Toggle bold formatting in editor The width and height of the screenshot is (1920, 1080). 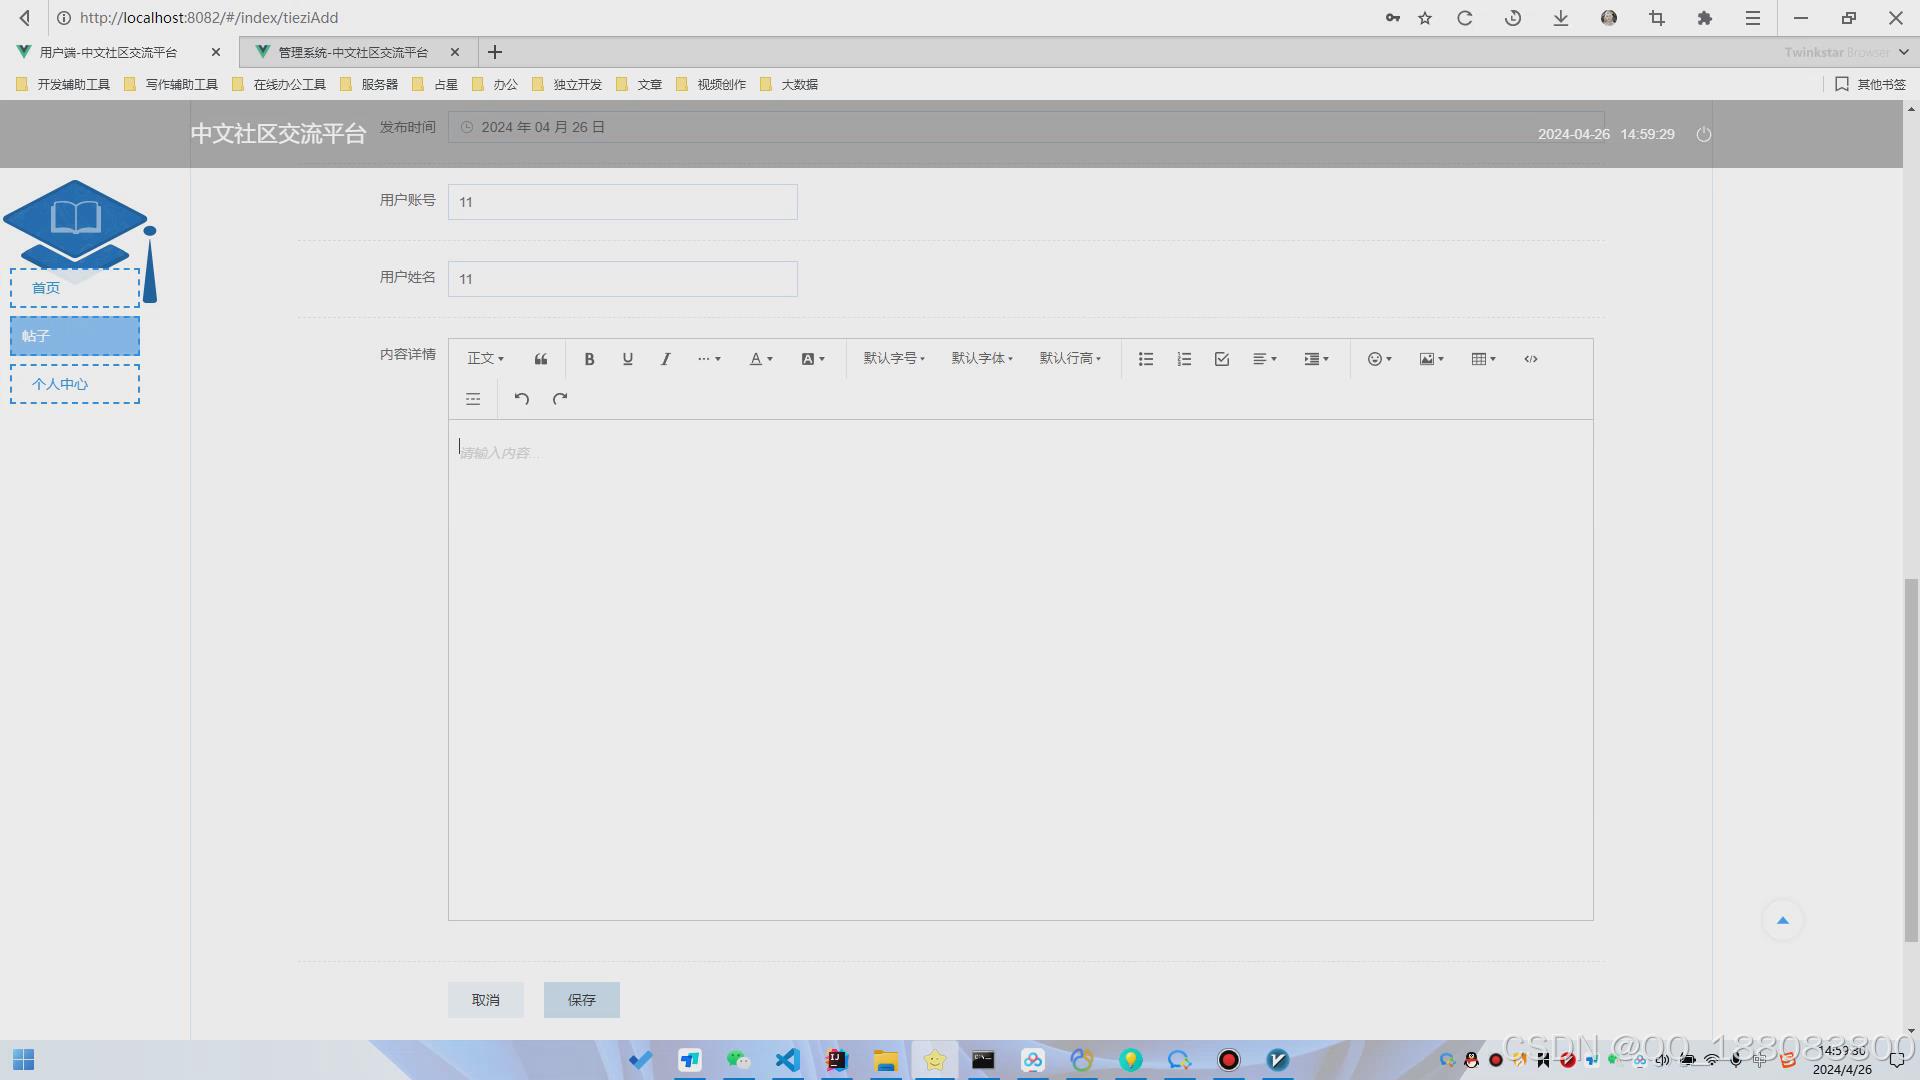click(589, 359)
